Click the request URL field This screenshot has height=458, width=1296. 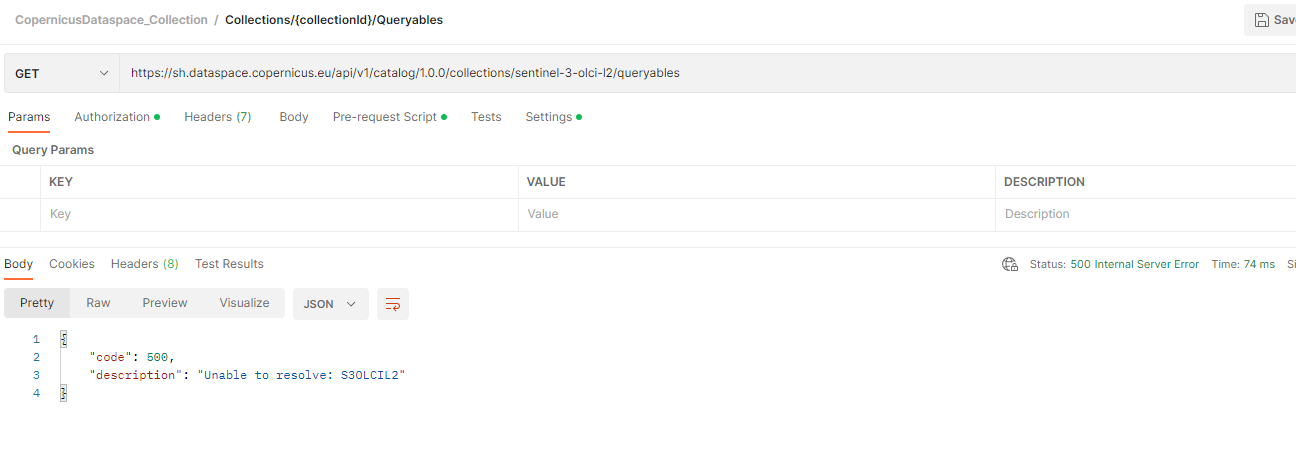pos(600,74)
